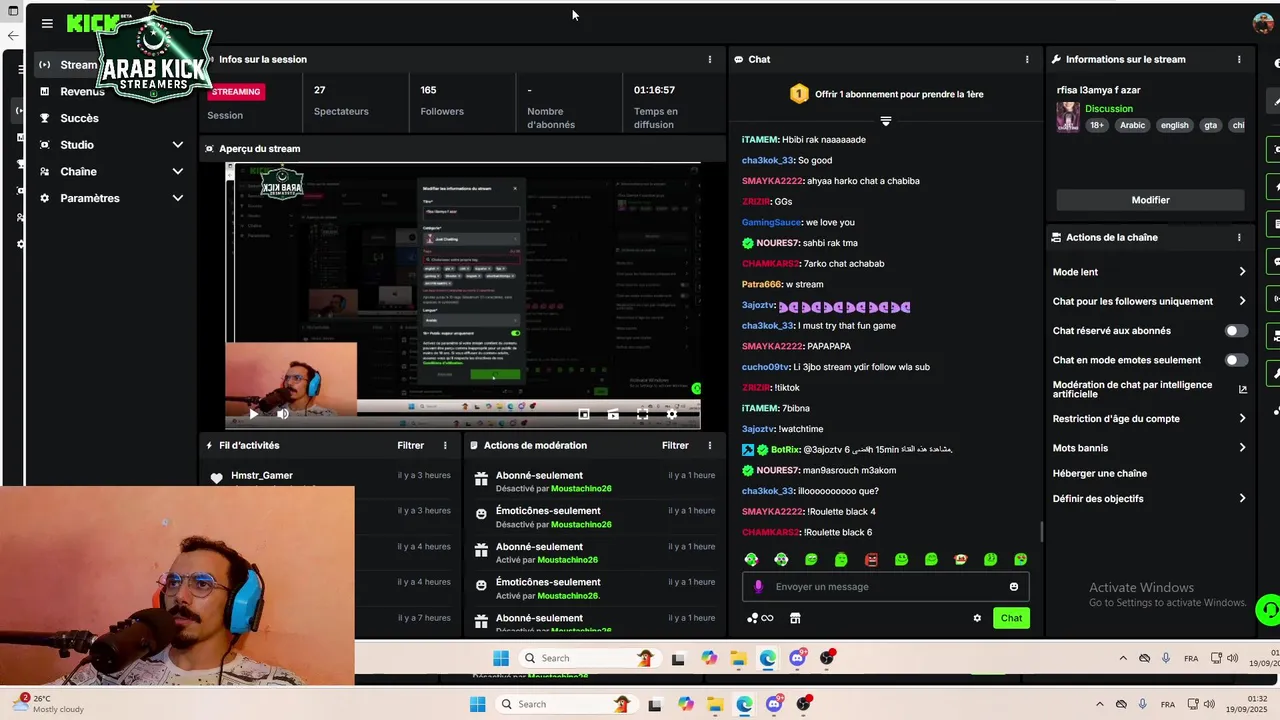Click the 18+ stream tag
The image size is (1280, 720).
[x=1097, y=125]
